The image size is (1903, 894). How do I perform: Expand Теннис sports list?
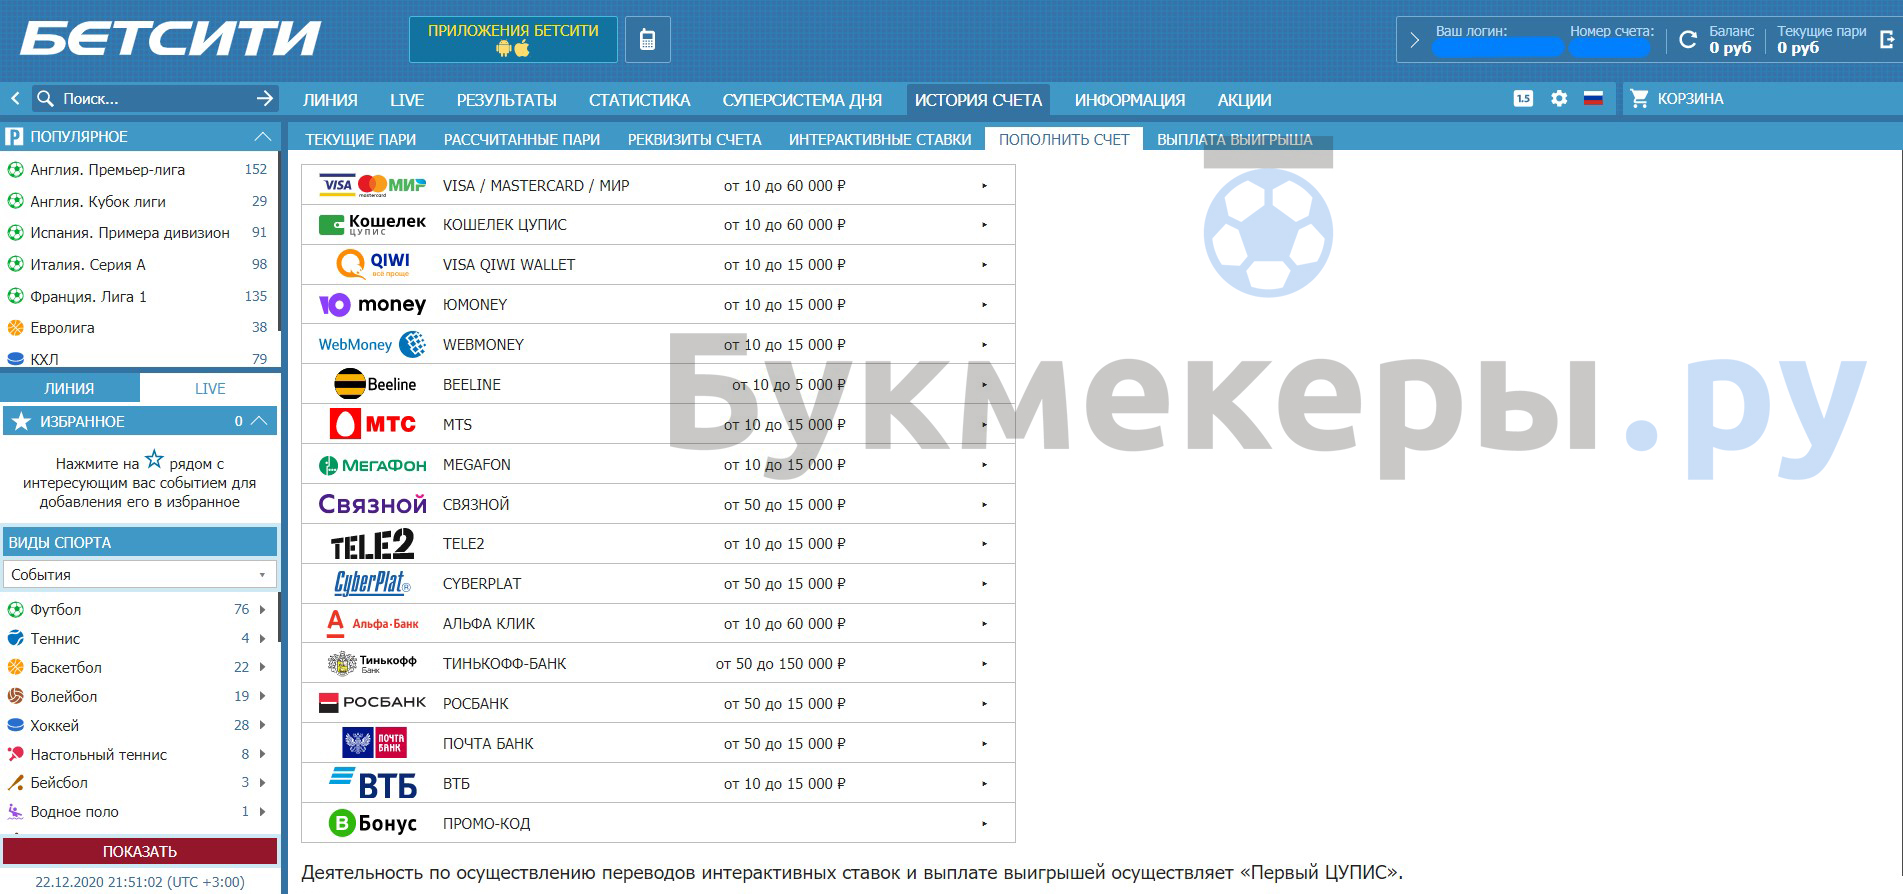[263, 638]
